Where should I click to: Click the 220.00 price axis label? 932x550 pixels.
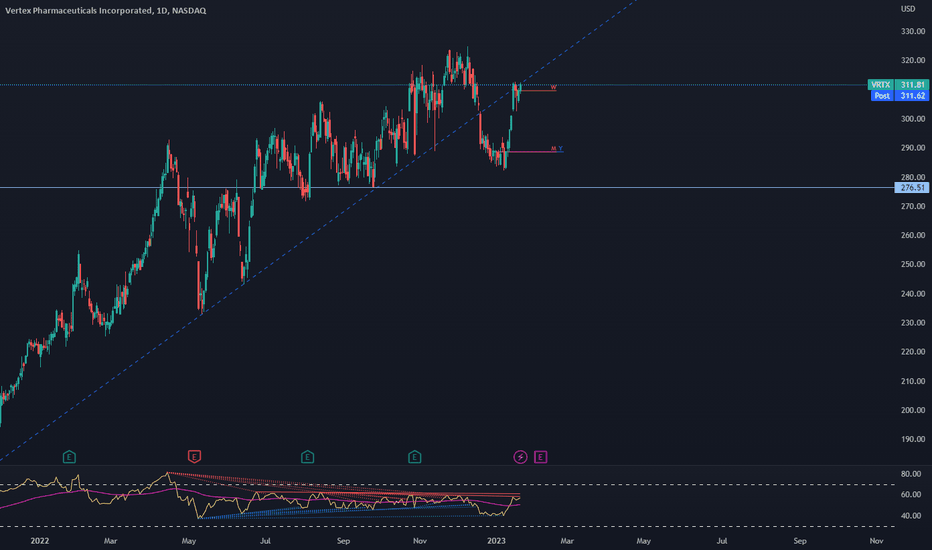[x=913, y=351]
